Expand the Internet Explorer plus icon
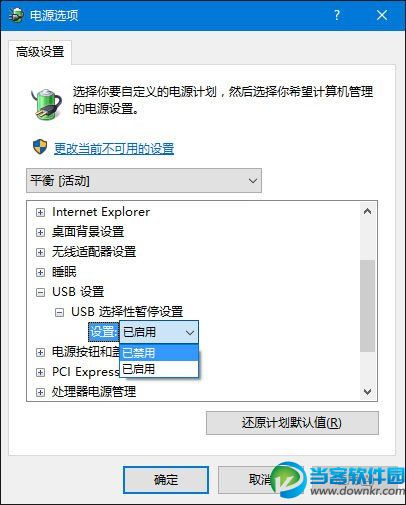The width and height of the screenshot is (406, 505). (40, 212)
